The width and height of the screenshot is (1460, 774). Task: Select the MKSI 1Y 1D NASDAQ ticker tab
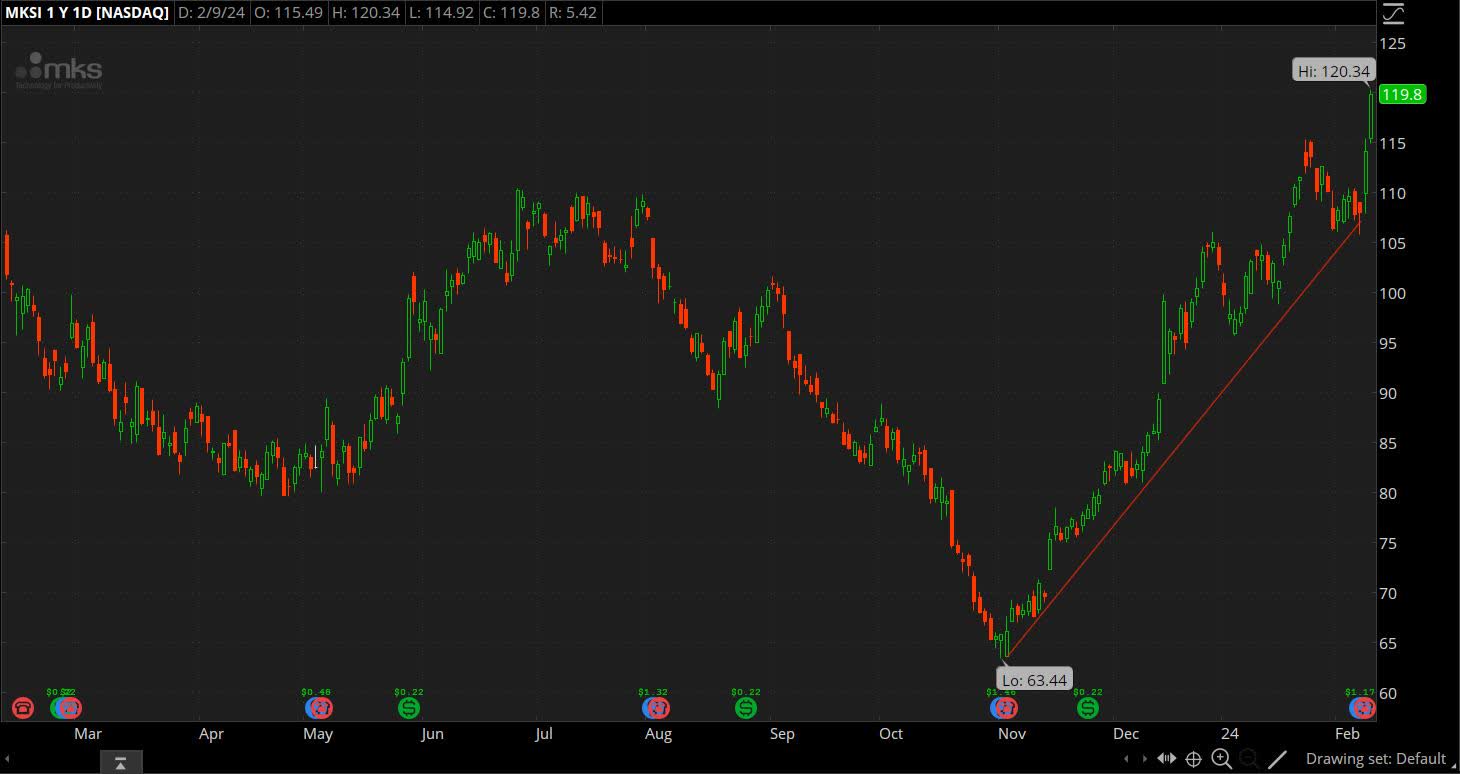click(x=87, y=13)
